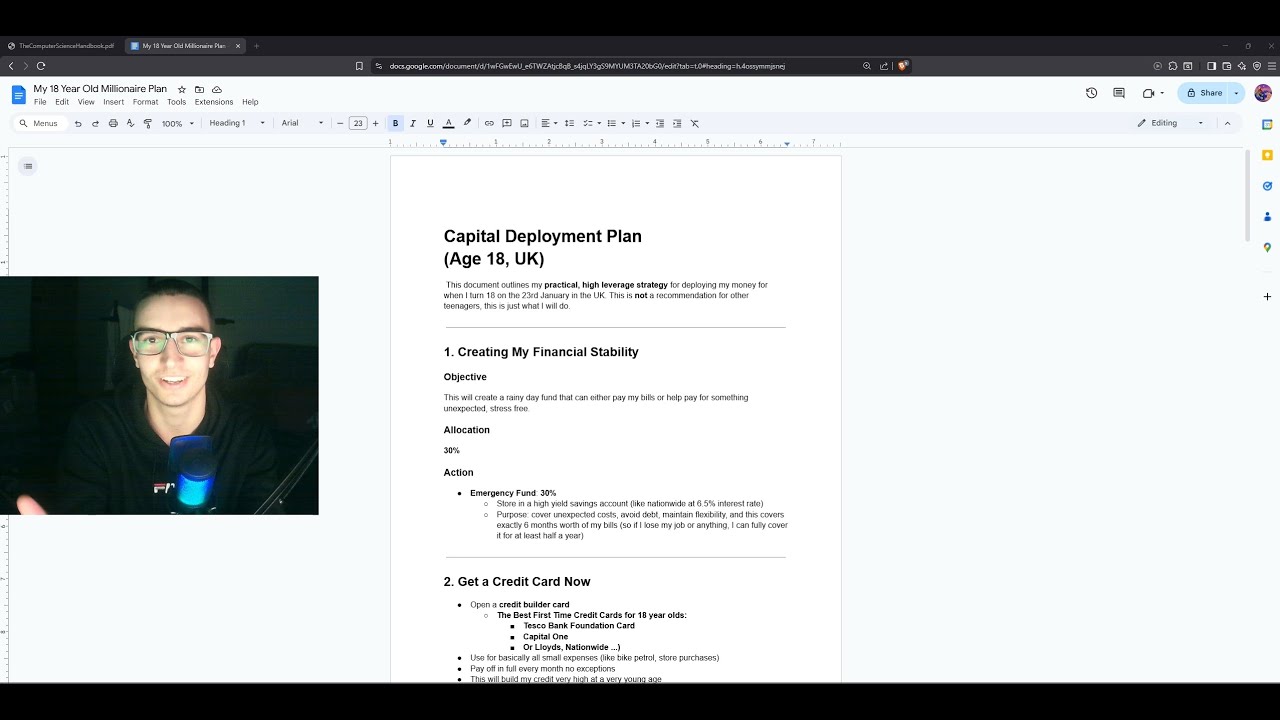Viewport: 1280px width, 720px height.
Task: Open the highlight color picker
Action: (x=466, y=123)
